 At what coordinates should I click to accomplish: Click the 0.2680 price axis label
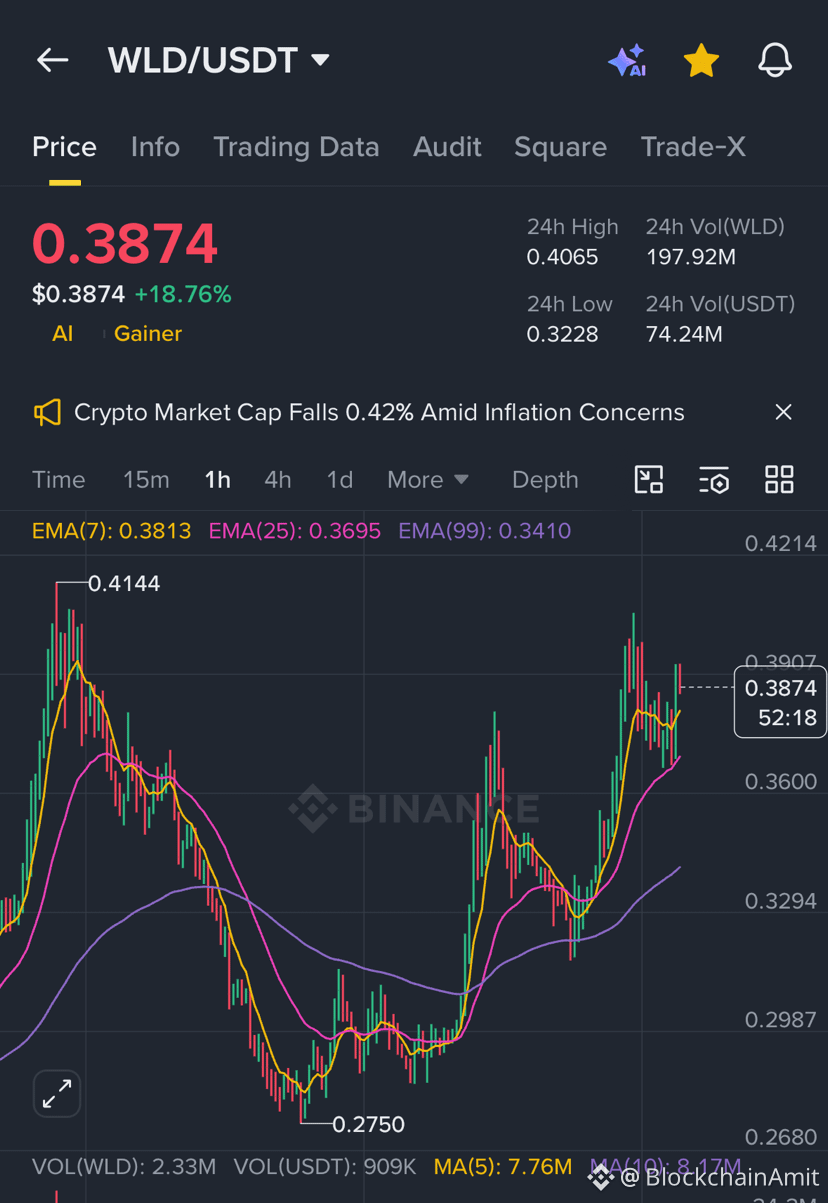[x=781, y=1138]
